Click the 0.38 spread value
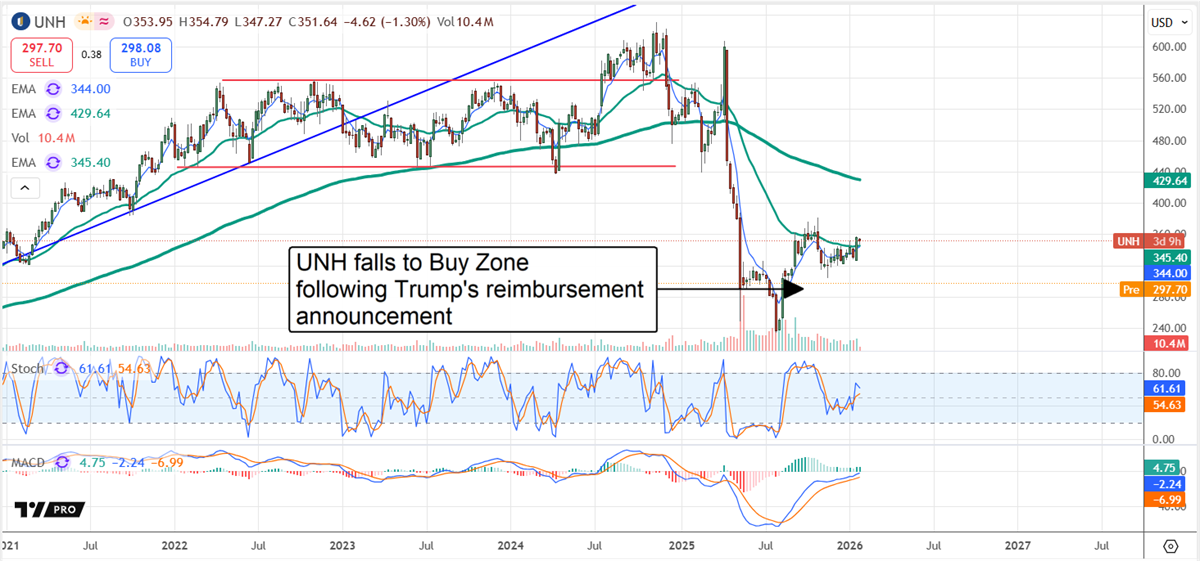1200x561 pixels. coord(91,55)
